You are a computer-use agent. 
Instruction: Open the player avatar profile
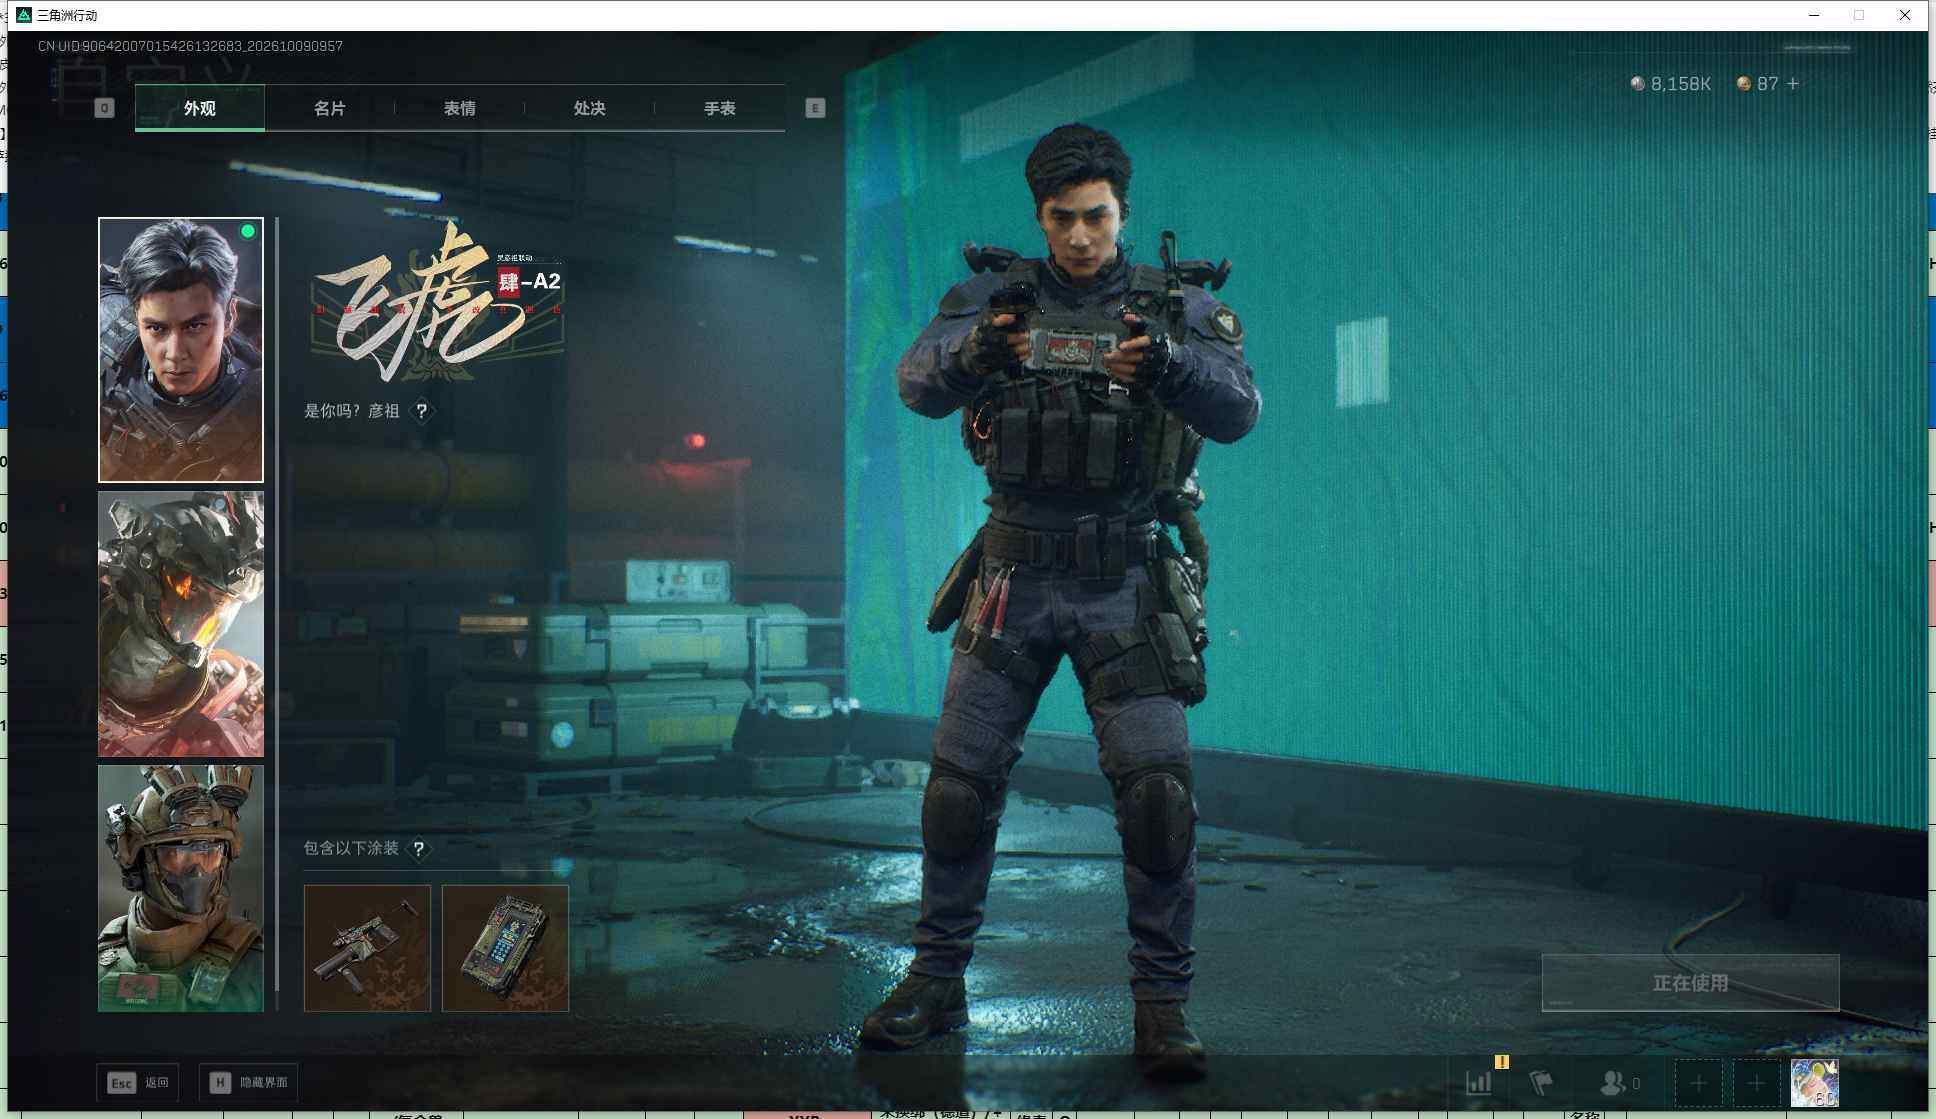pos(1814,1083)
